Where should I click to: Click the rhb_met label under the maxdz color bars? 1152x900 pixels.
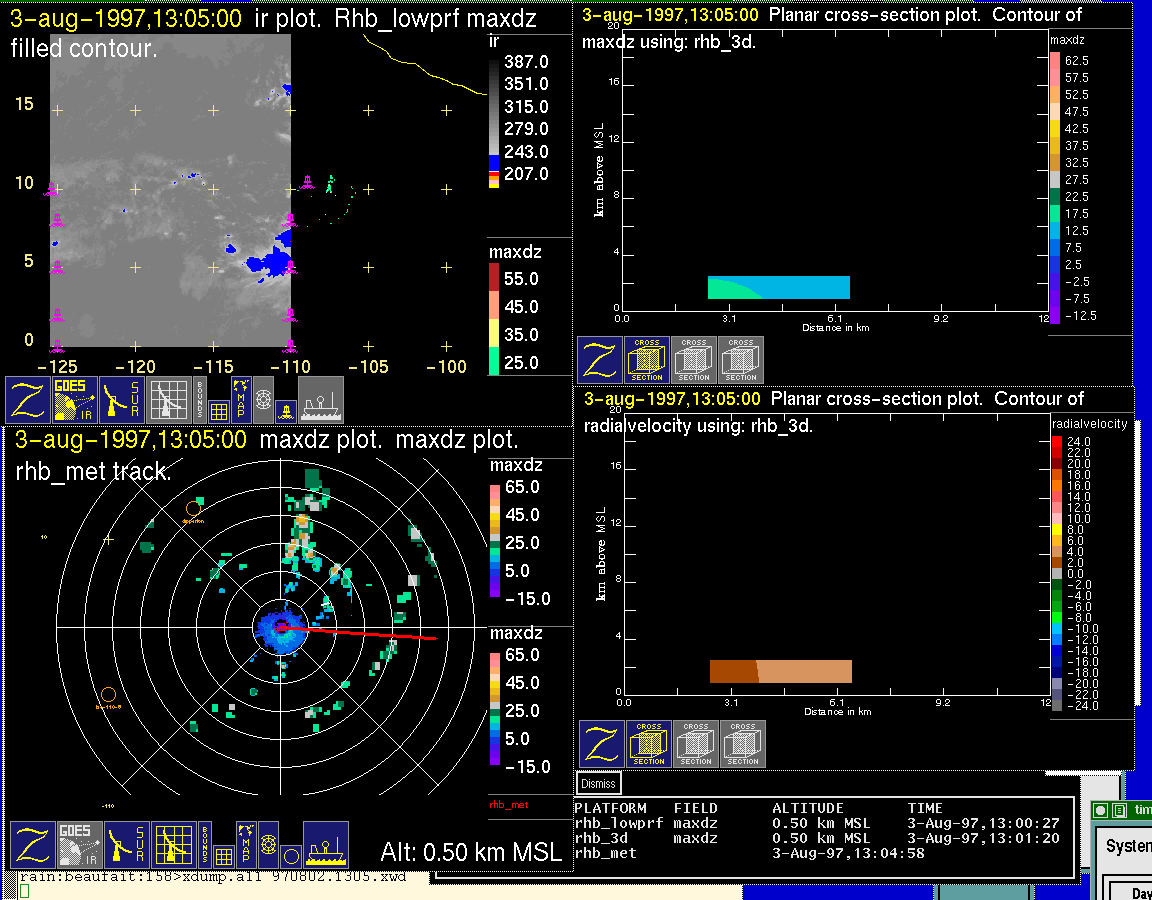click(x=508, y=804)
